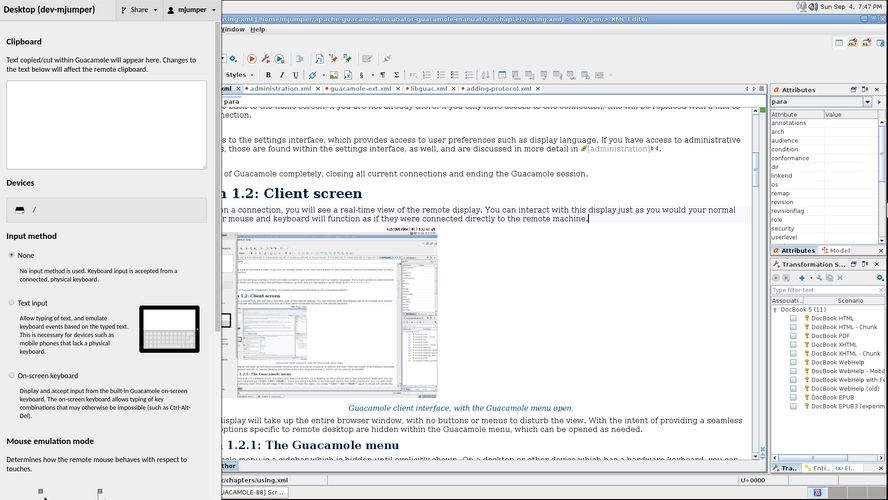Click the speaker volume icon in the system tray
The image size is (888, 500).
813,6
